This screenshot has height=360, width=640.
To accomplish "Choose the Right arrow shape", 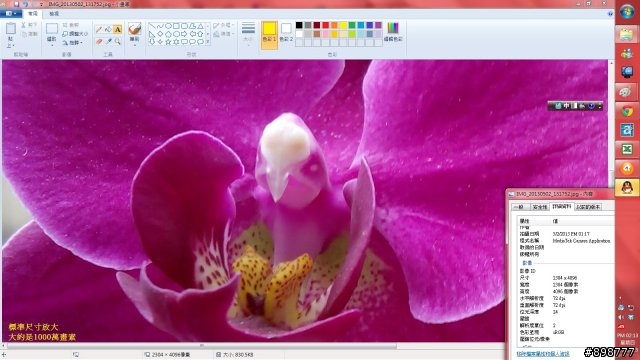I will (184, 34).
